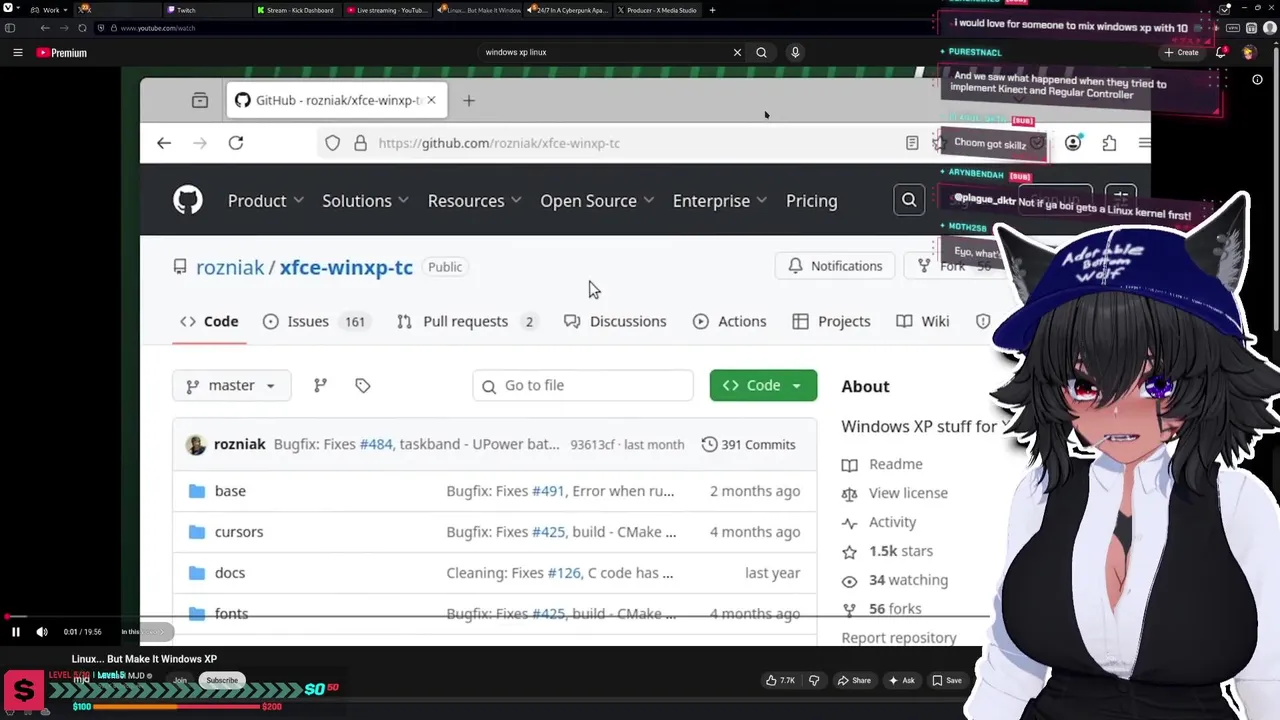The image size is (1280, 720).
Task: Open the Issues tab
Action: tap(315, 321)
